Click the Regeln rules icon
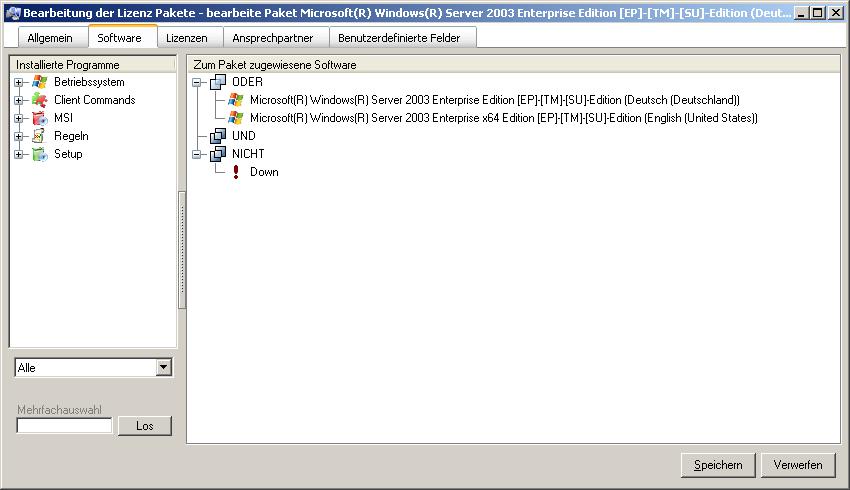This screenshot has width=850, height=490. [x=40, y=136]
